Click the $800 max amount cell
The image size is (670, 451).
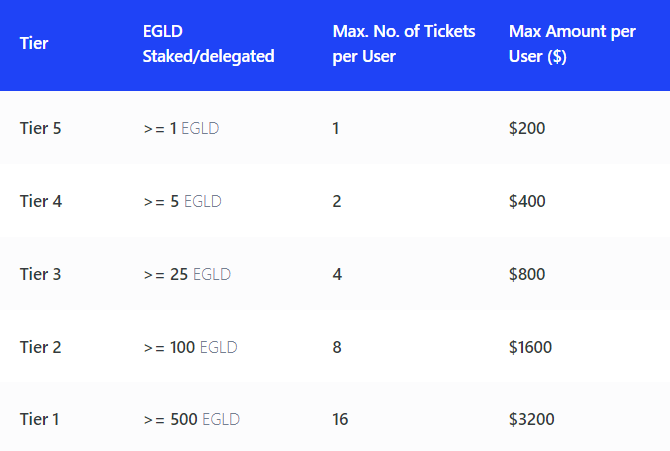coord(527,274)
